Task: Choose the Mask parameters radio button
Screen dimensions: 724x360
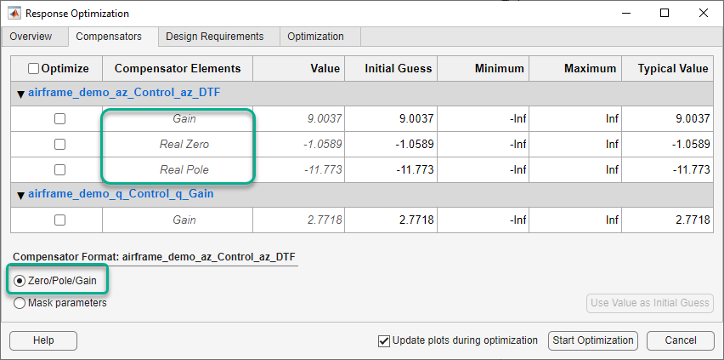Action: click(20, 303)
